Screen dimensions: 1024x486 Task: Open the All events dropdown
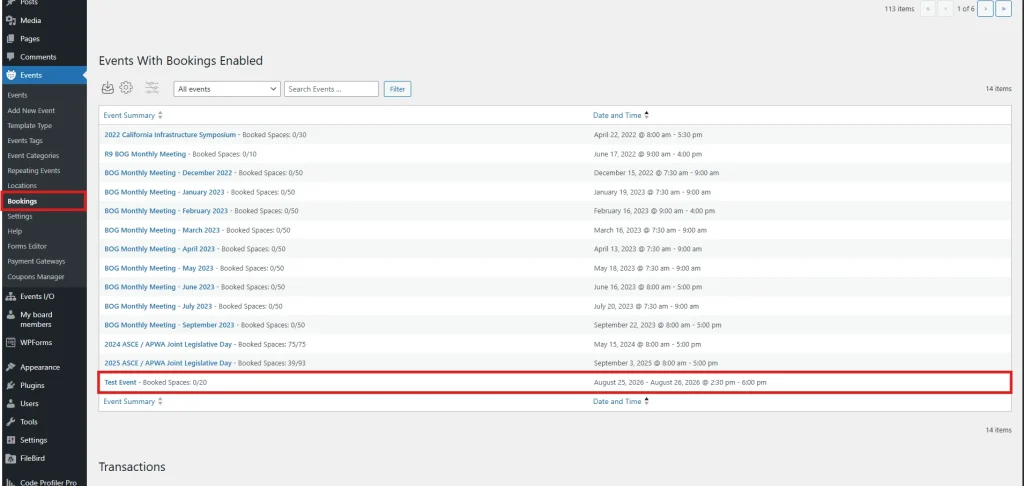point(227,89)
